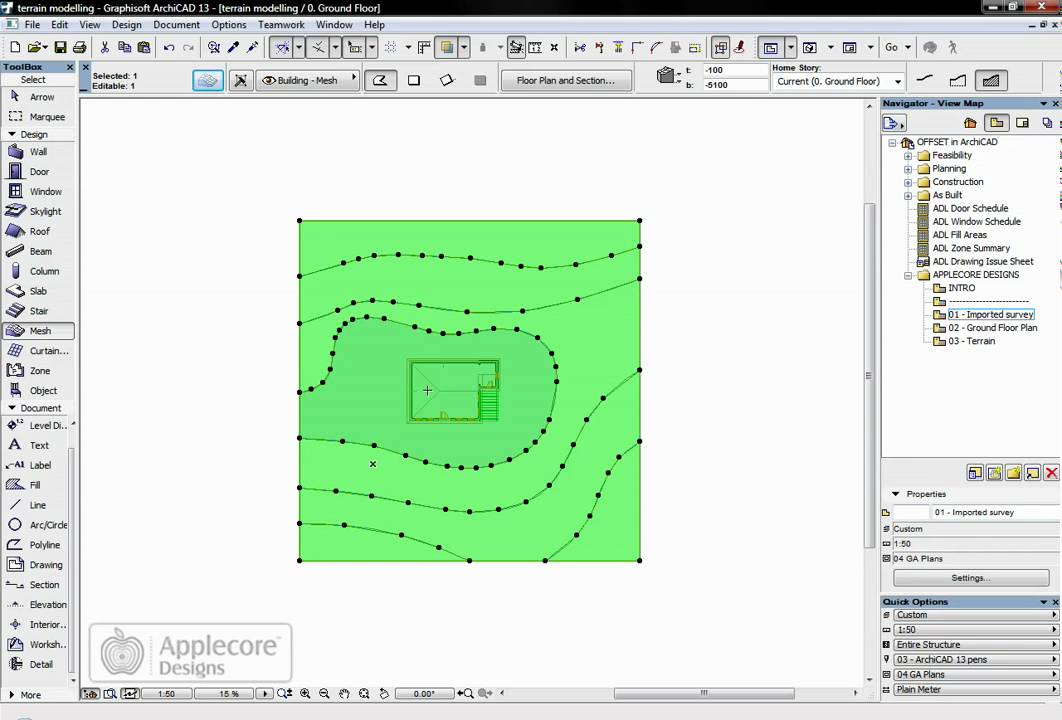This screenshot has width=1062, height=720.
Task: Select the Fill tool
Action: (37, 485)
